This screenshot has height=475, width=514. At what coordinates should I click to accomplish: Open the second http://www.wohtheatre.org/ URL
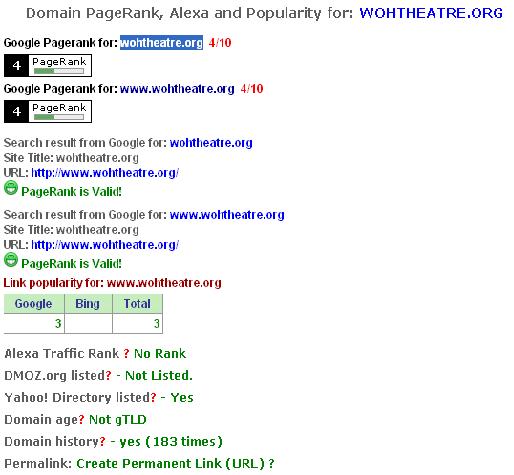coord(105,245)
